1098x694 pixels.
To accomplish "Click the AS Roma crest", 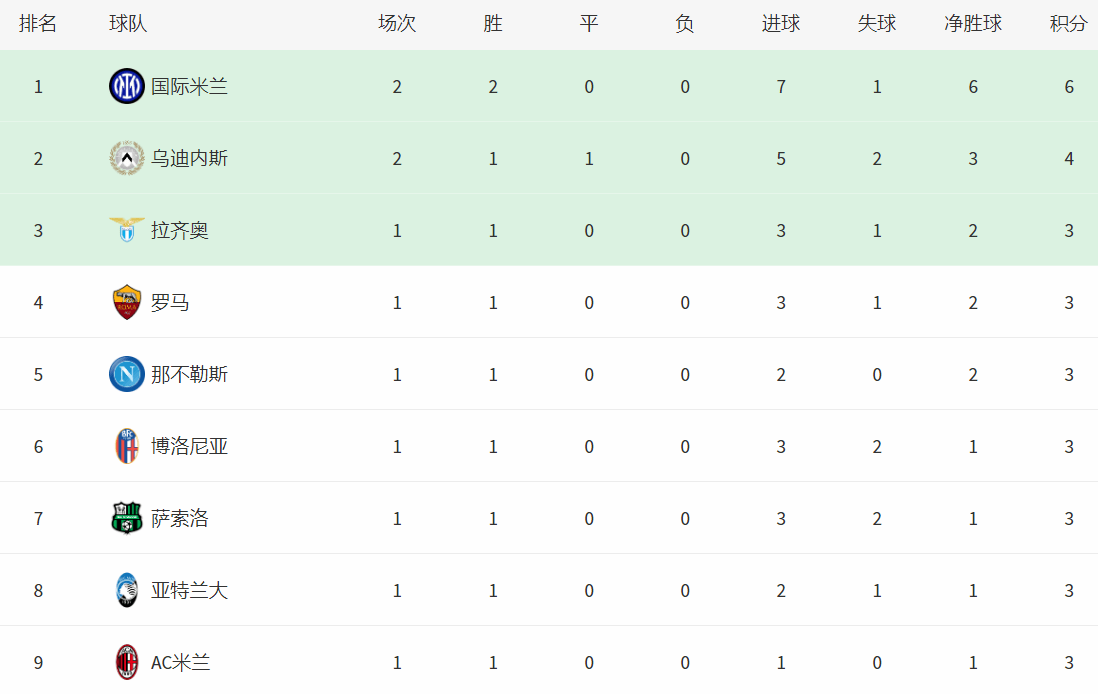I will [x=127, y=303].
